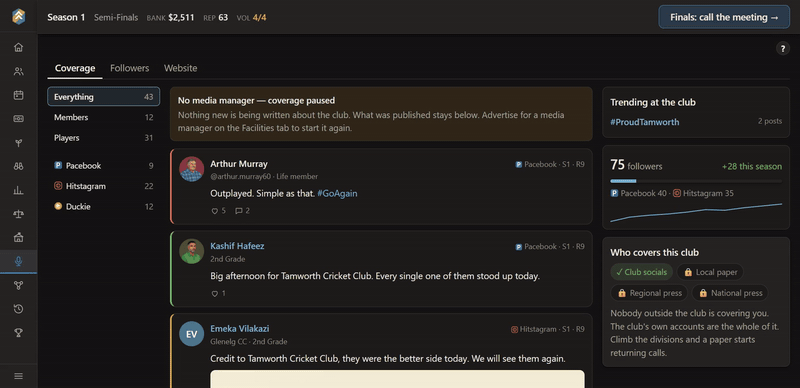The width and height of the screenshot is (800, 388).
Task: Click the Season 1 label
Action: (66, 17)
